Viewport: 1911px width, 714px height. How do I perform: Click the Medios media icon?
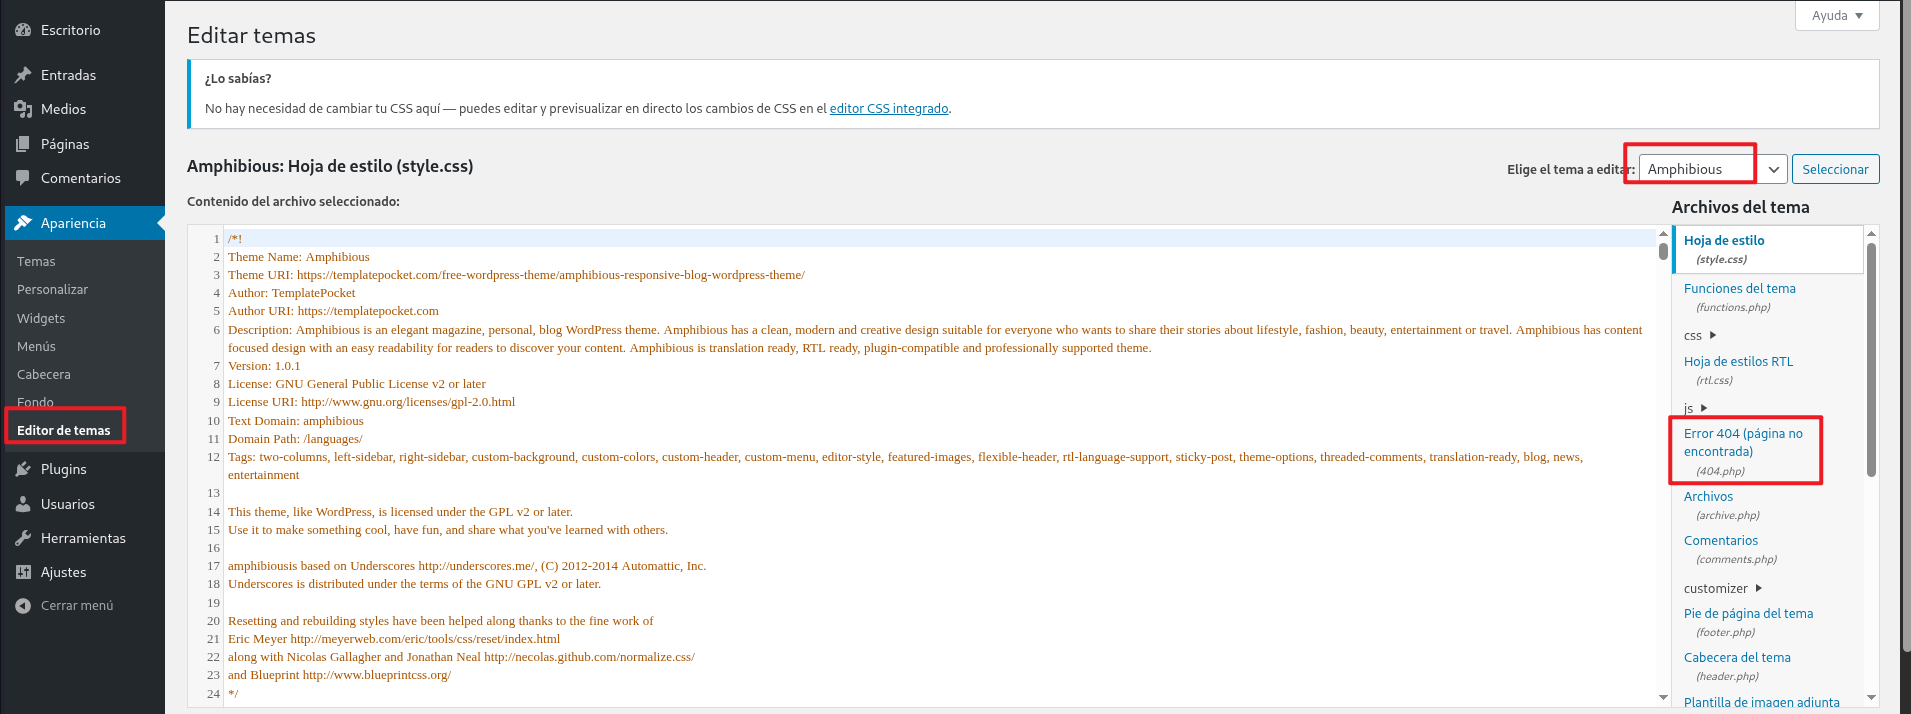(23, 109)
